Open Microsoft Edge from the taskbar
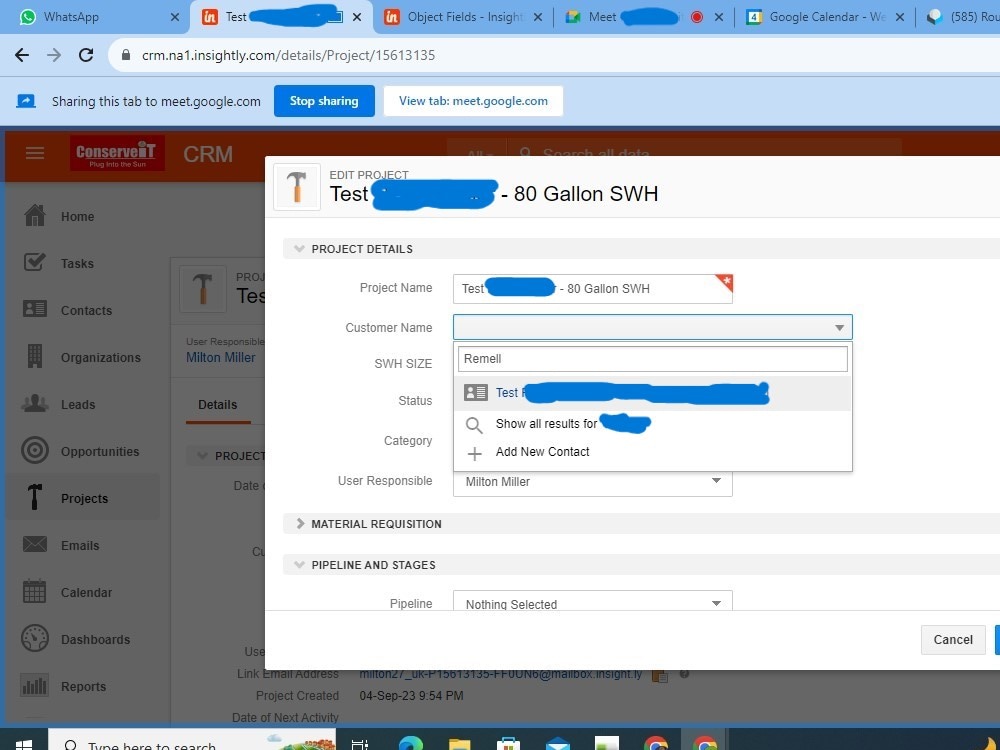The image size is (1000, 750). (410, 744)
